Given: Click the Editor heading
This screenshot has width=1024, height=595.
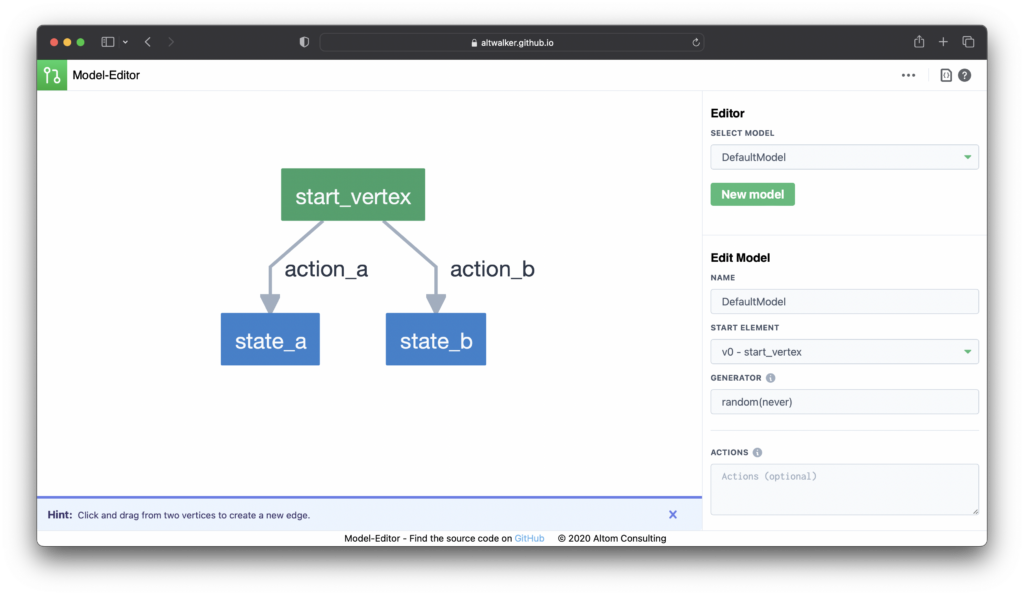Looking at the screenshot, I should click(728, 113).
